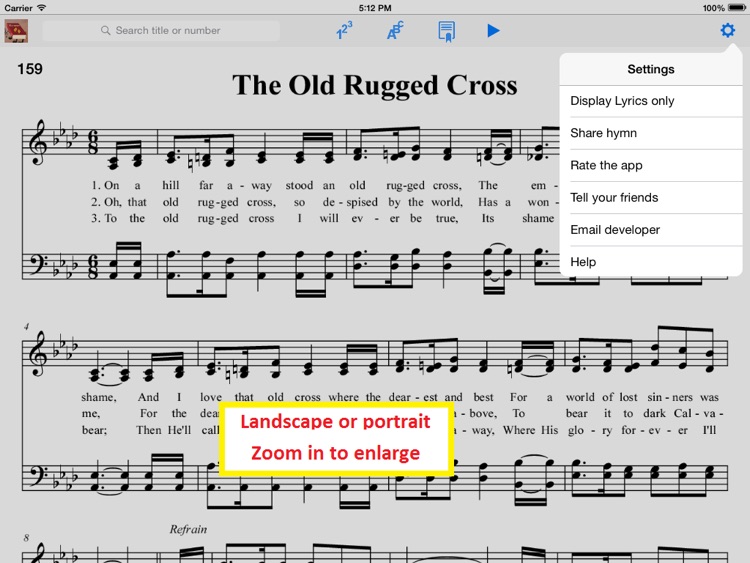
Task: Play the hymn audio
Action: click(493, 31)
